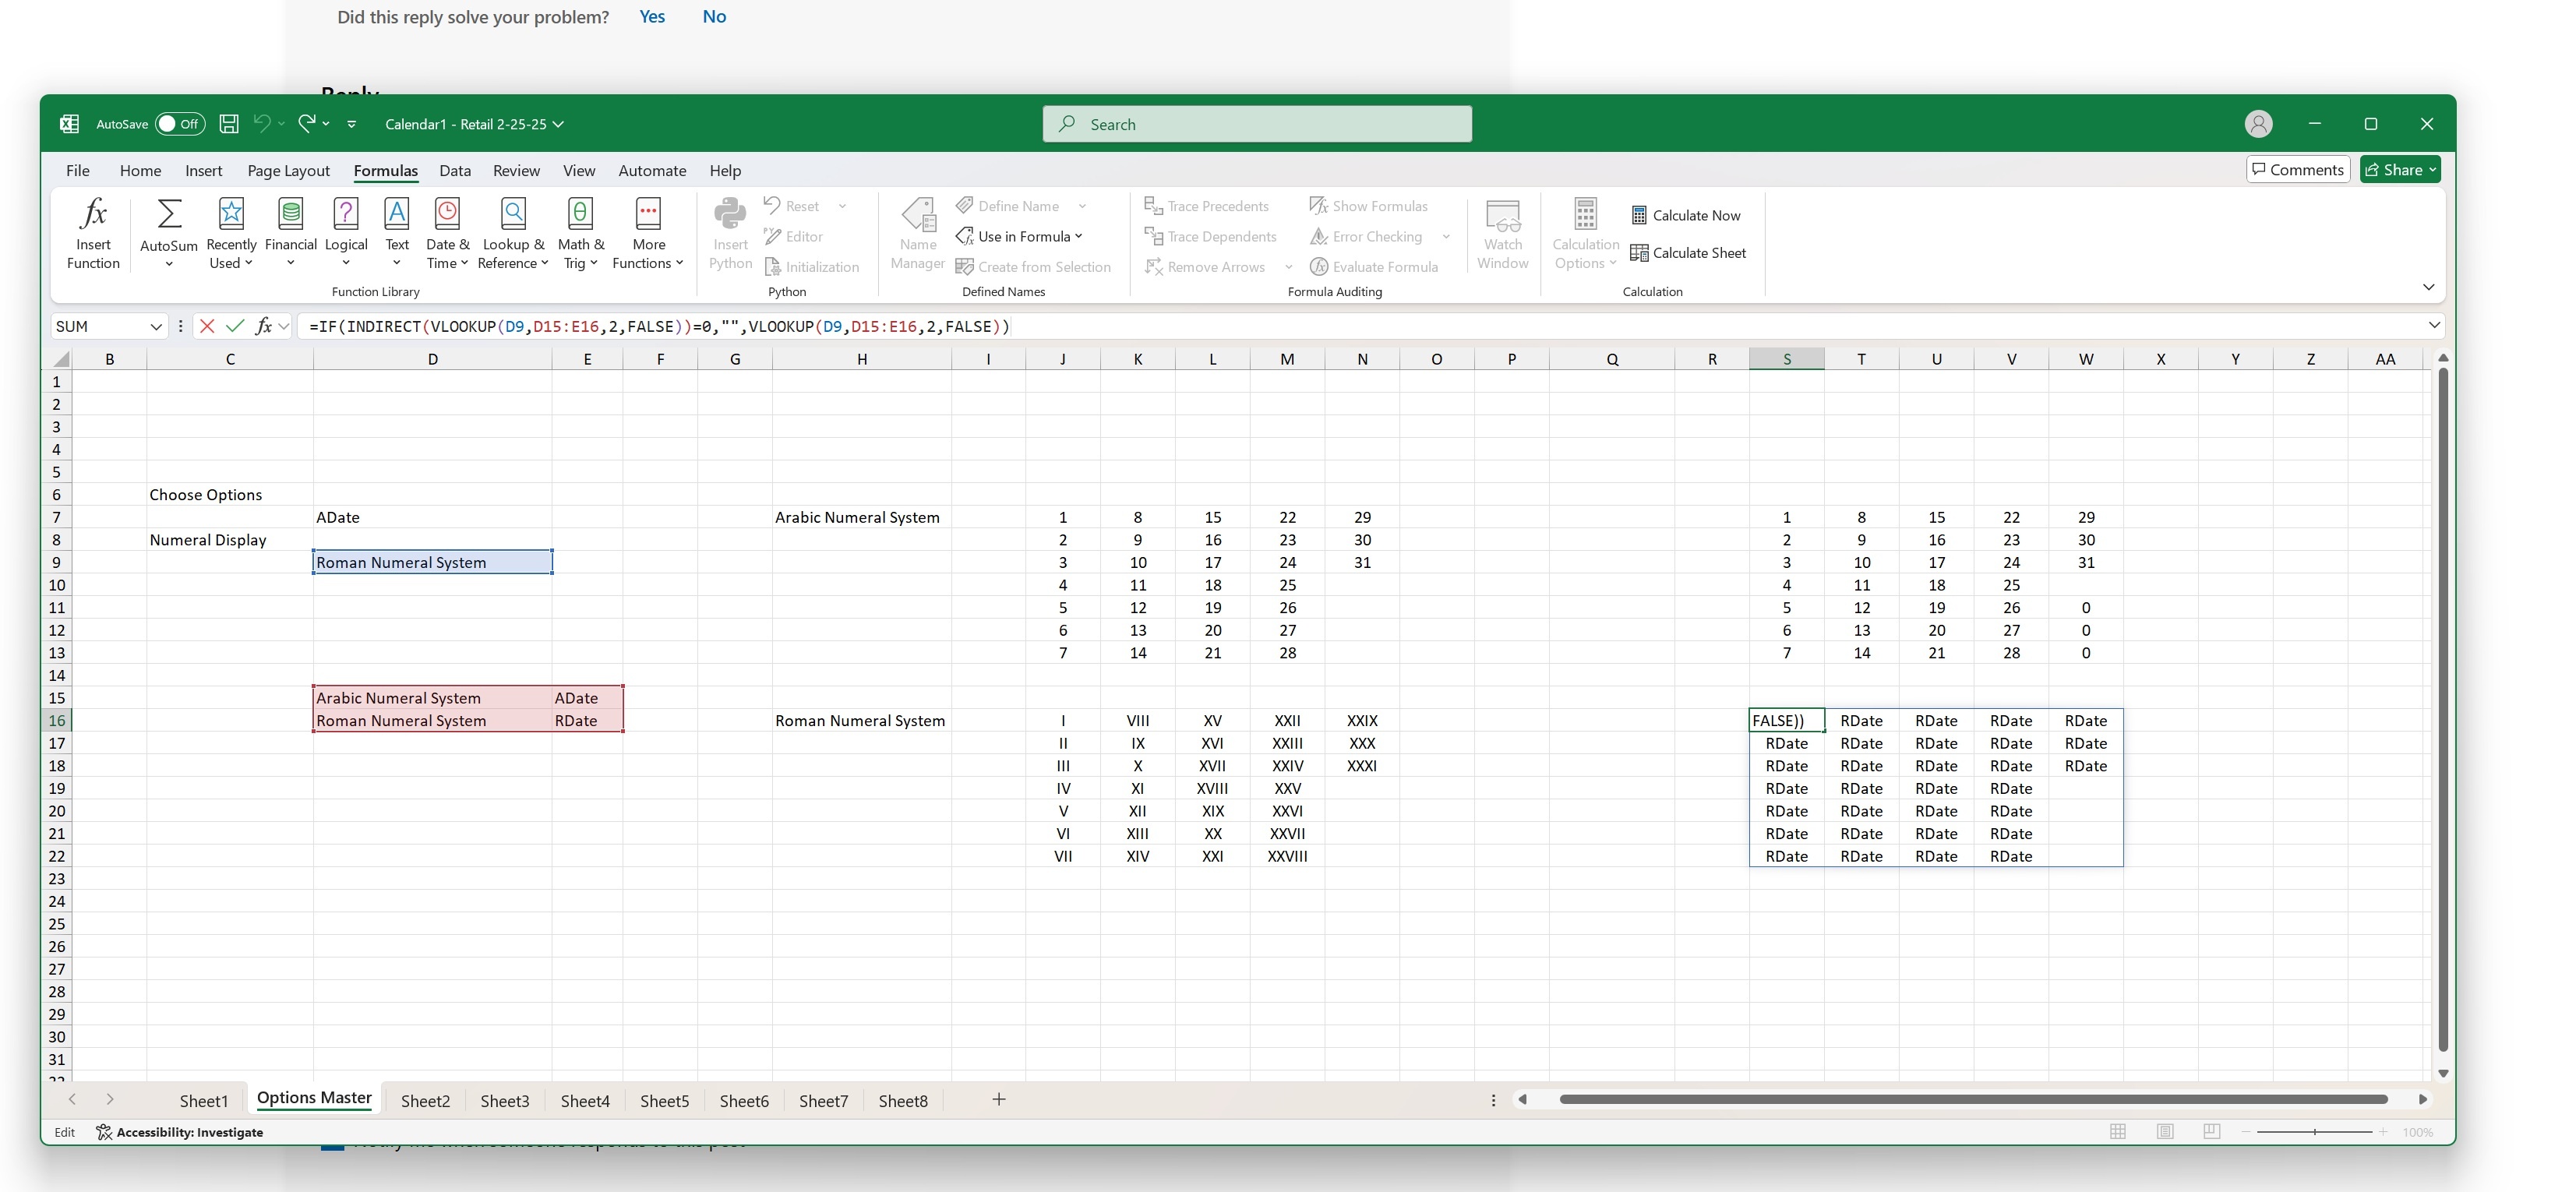
Task: Toggle the AutoSave switch
Action: [x=180, y=124]
